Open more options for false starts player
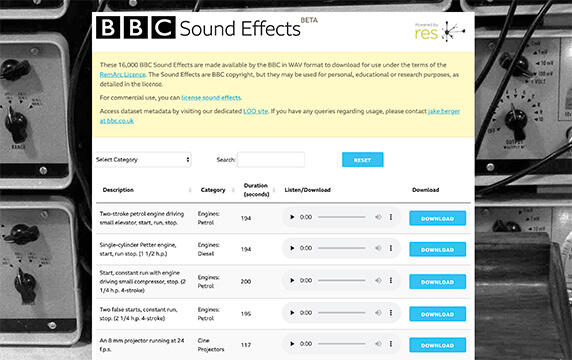 click(x=391, y=313)
